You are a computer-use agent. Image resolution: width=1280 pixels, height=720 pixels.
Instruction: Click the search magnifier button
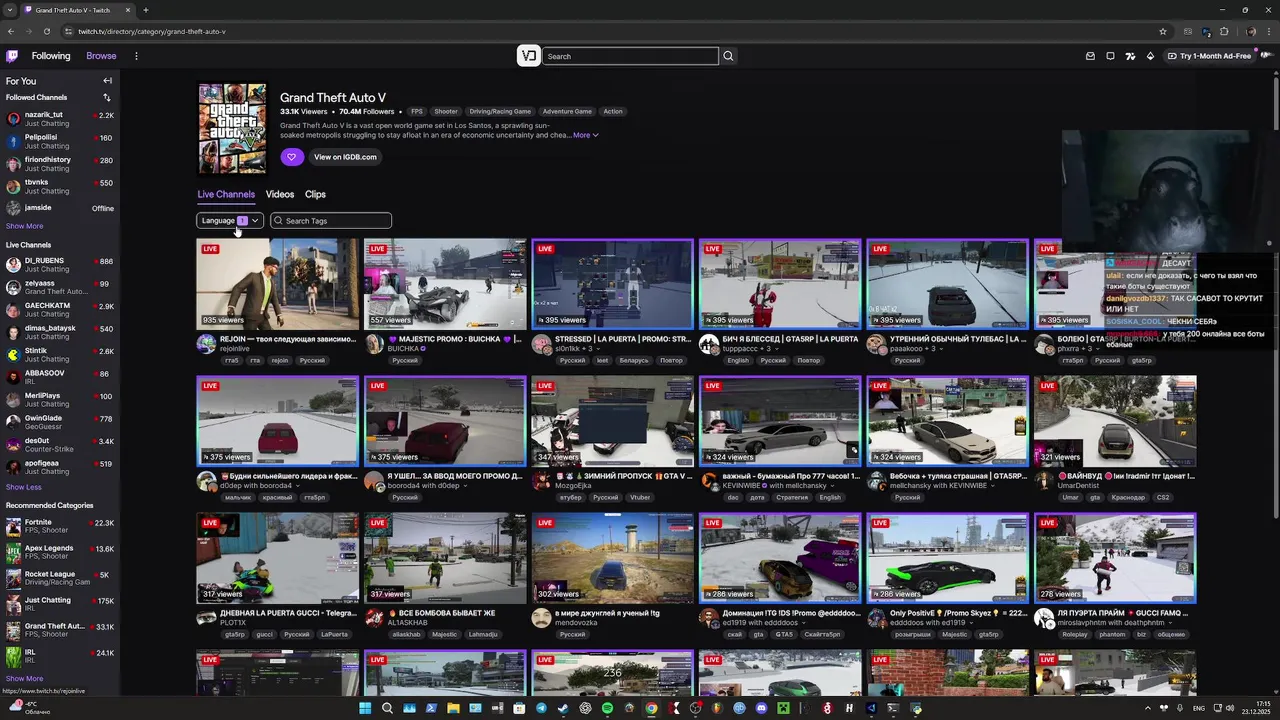(x=728, y=56)
